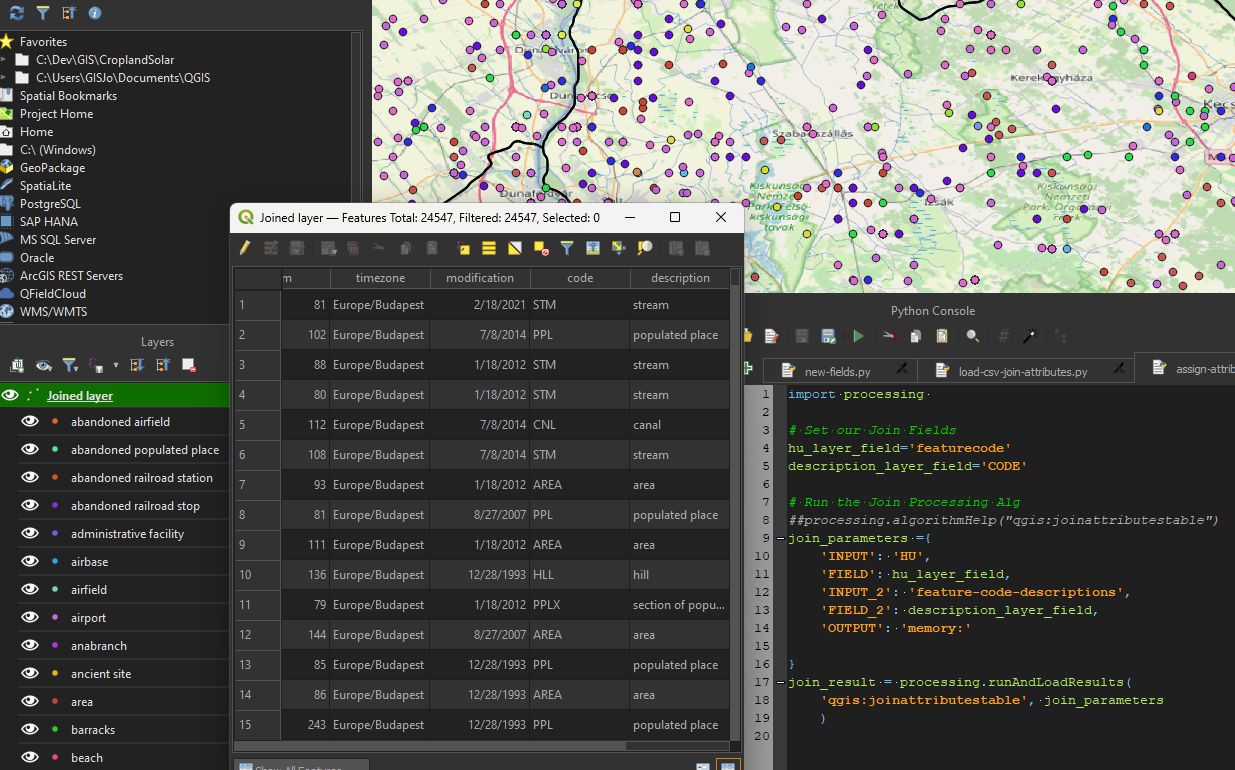Select WMS/WMTS entry in Browser
Viewport: 1235px width, 770px height.
53,312
